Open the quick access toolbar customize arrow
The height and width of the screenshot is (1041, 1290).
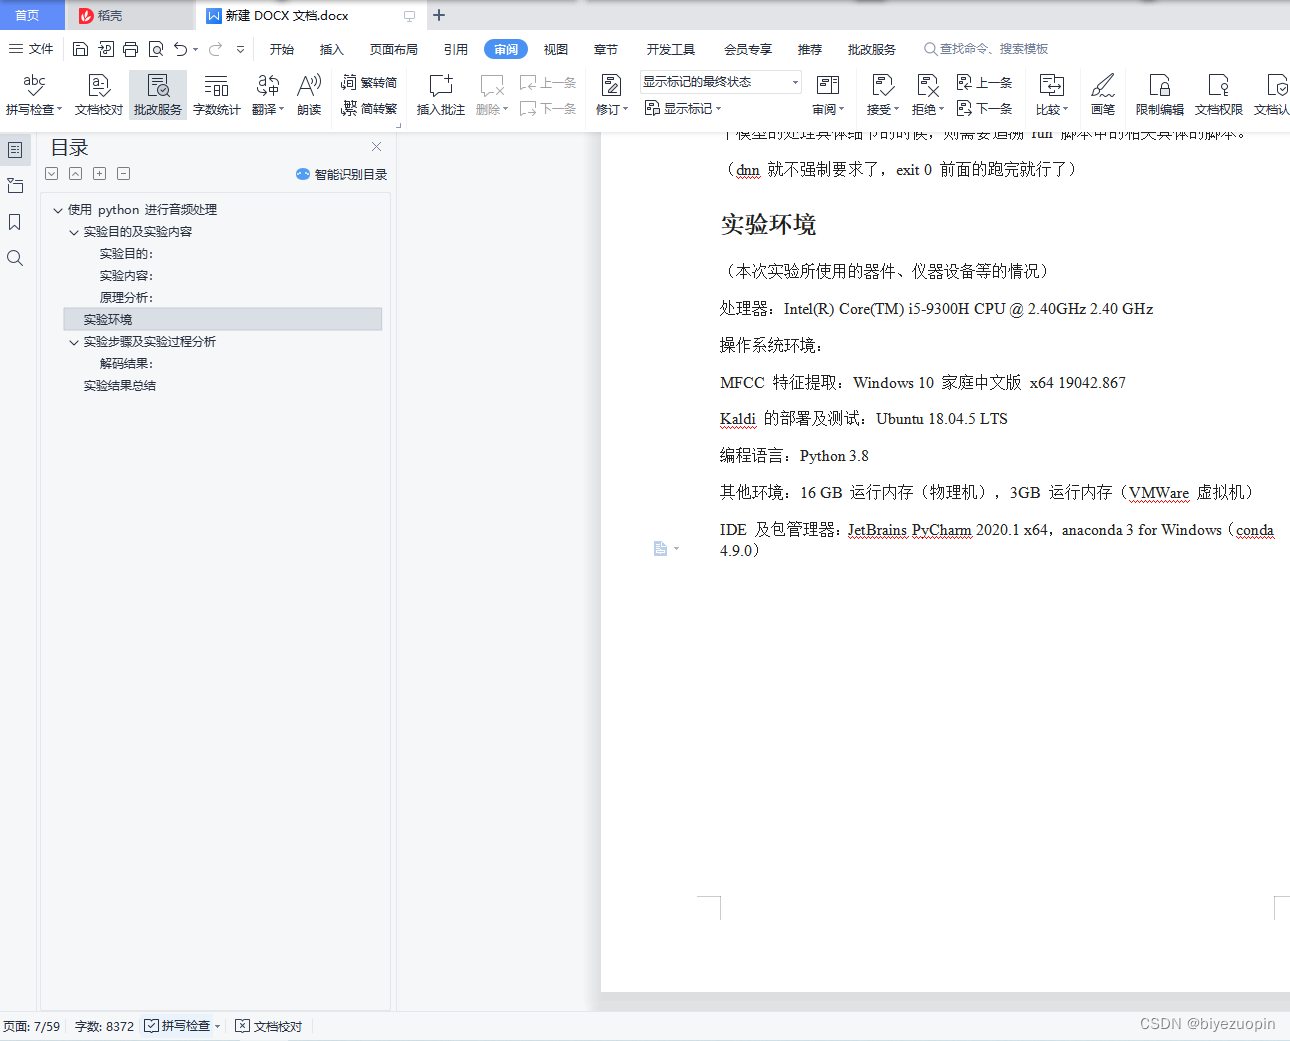(x=240, y=49)
